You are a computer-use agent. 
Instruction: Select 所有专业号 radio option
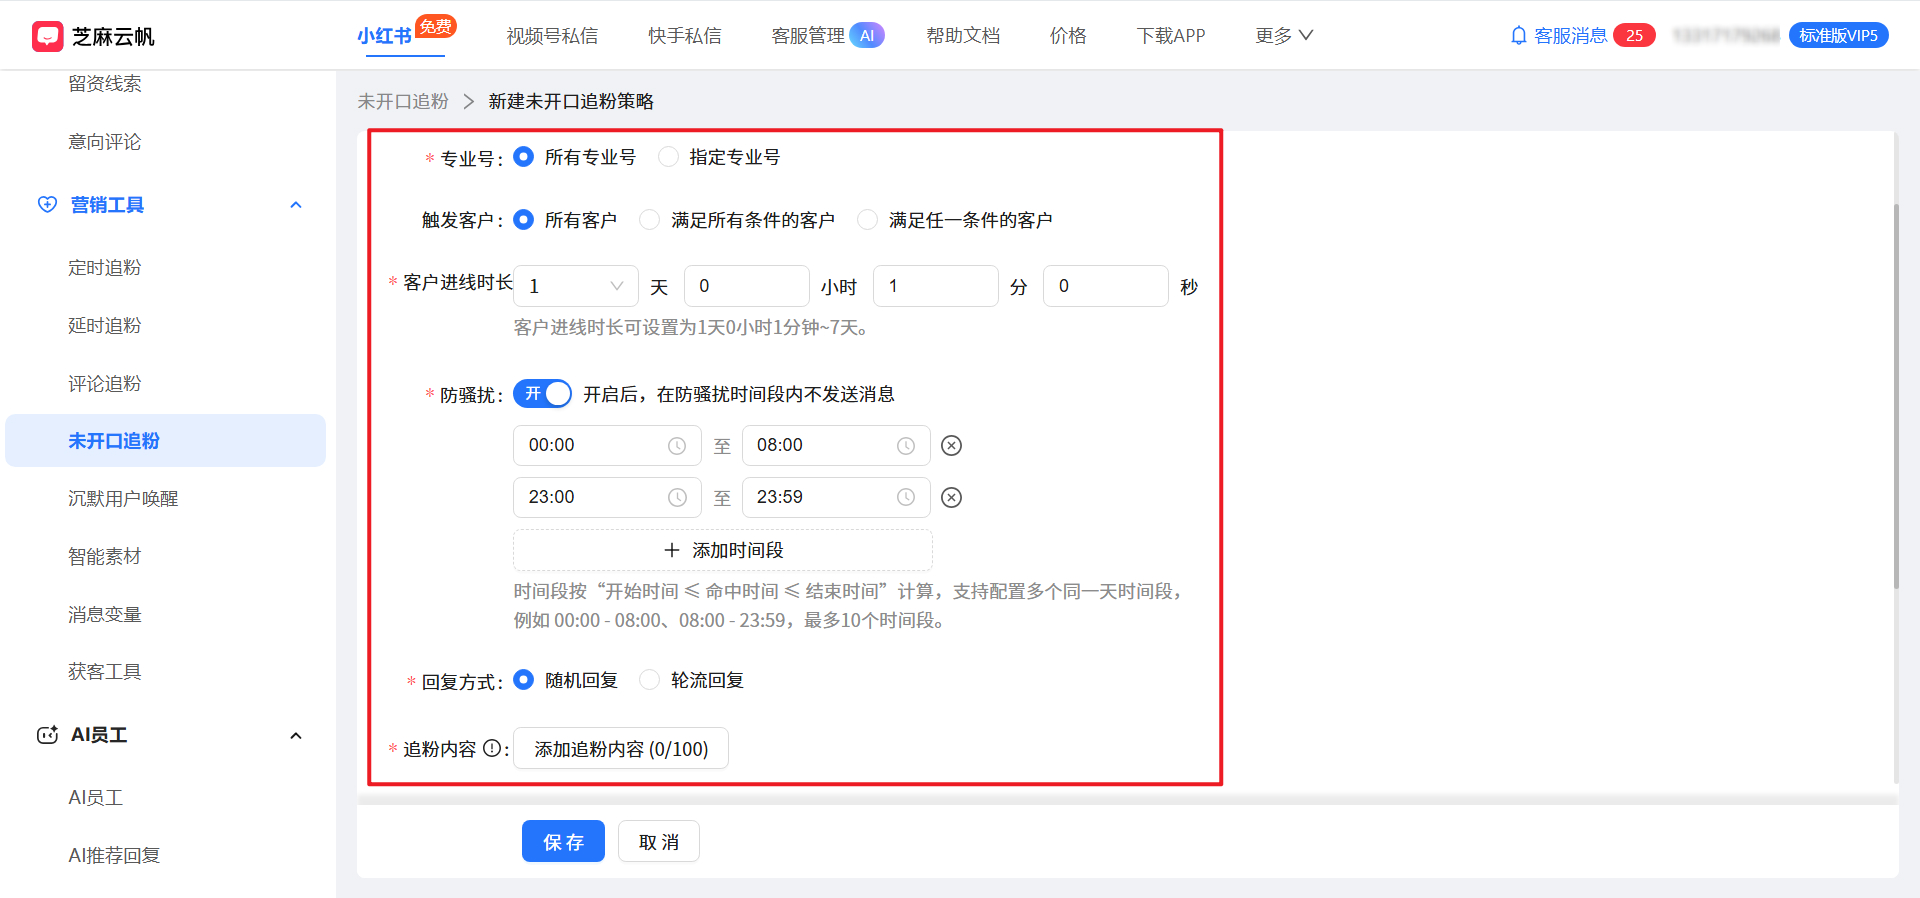coord(523,157)
